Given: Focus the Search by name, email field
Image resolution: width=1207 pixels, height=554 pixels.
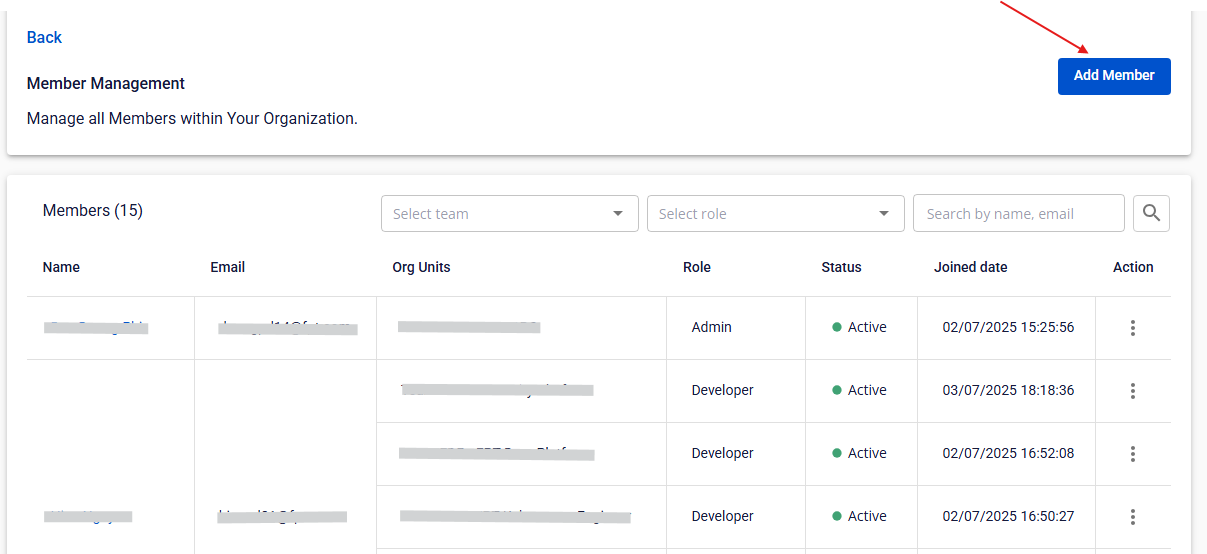Looking at the screenshot, I should pyautogui.click(x=1018, y=213).
